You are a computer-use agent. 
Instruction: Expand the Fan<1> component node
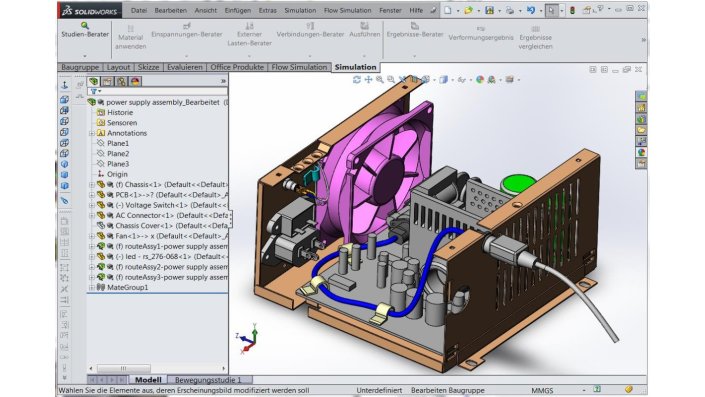tap(92, 236)
